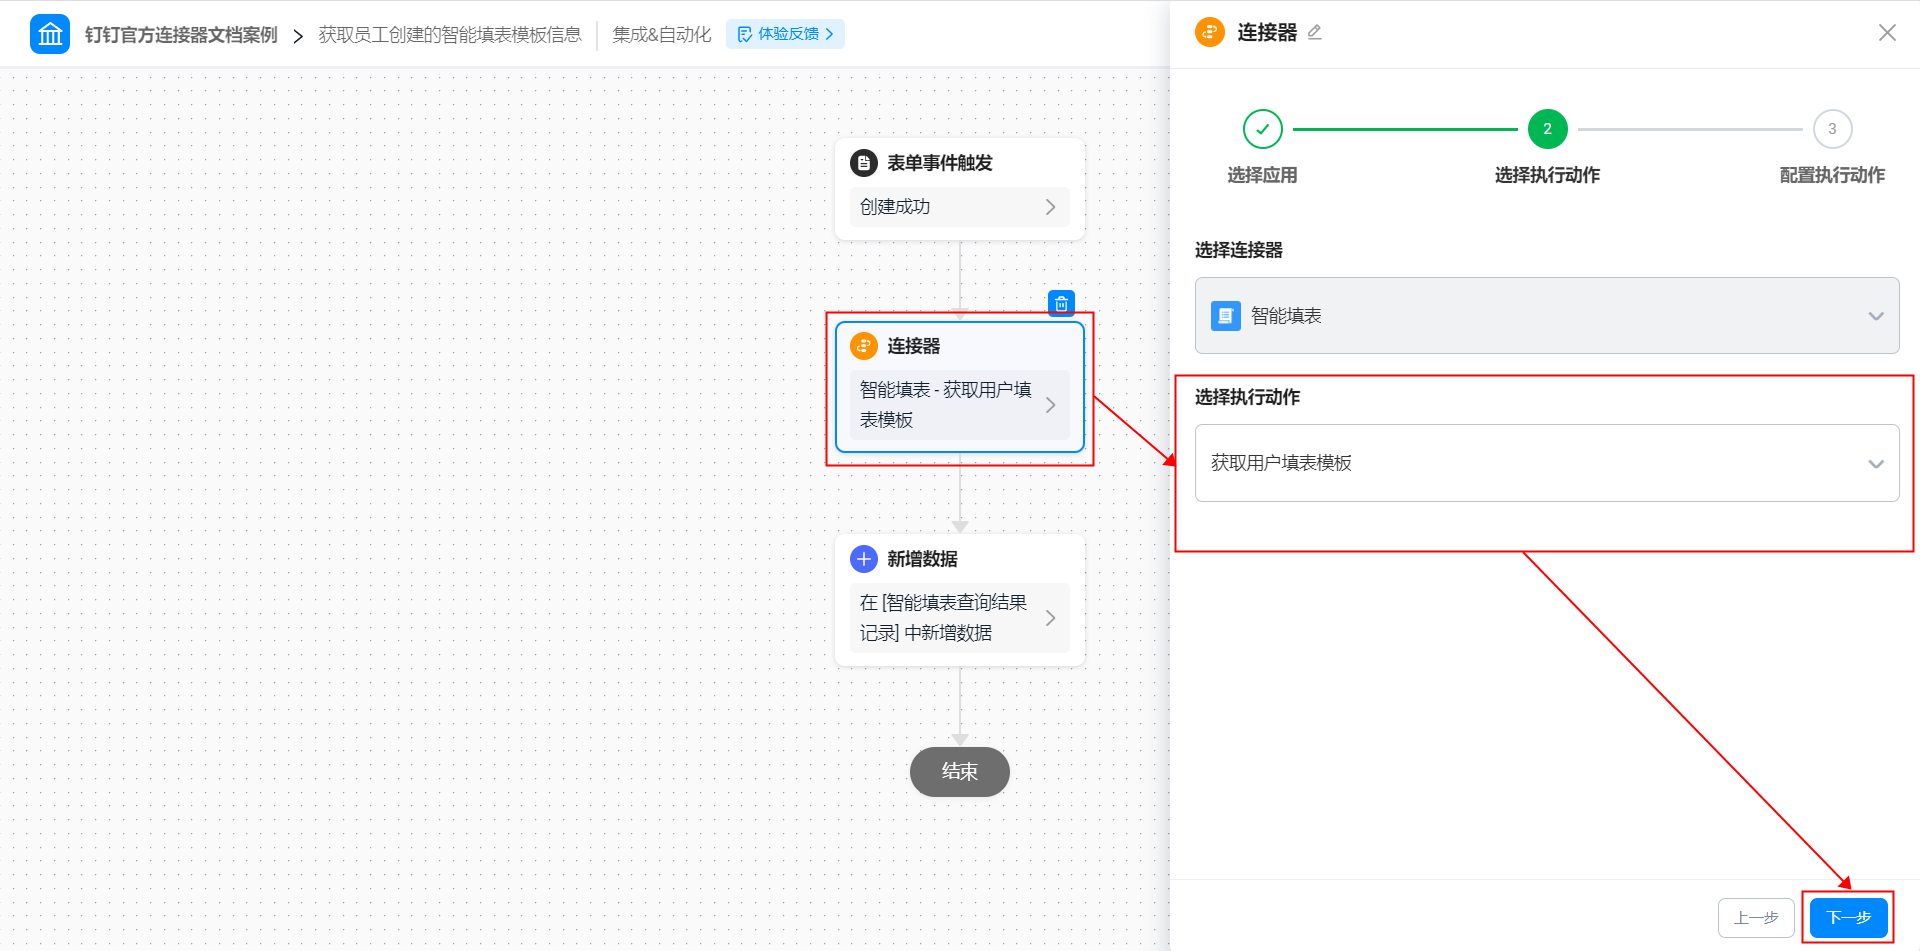The image size is (1920, 951).
Task: Click the 上一步 previous button
Action: pyautogui.click(x=1756, y=918)
